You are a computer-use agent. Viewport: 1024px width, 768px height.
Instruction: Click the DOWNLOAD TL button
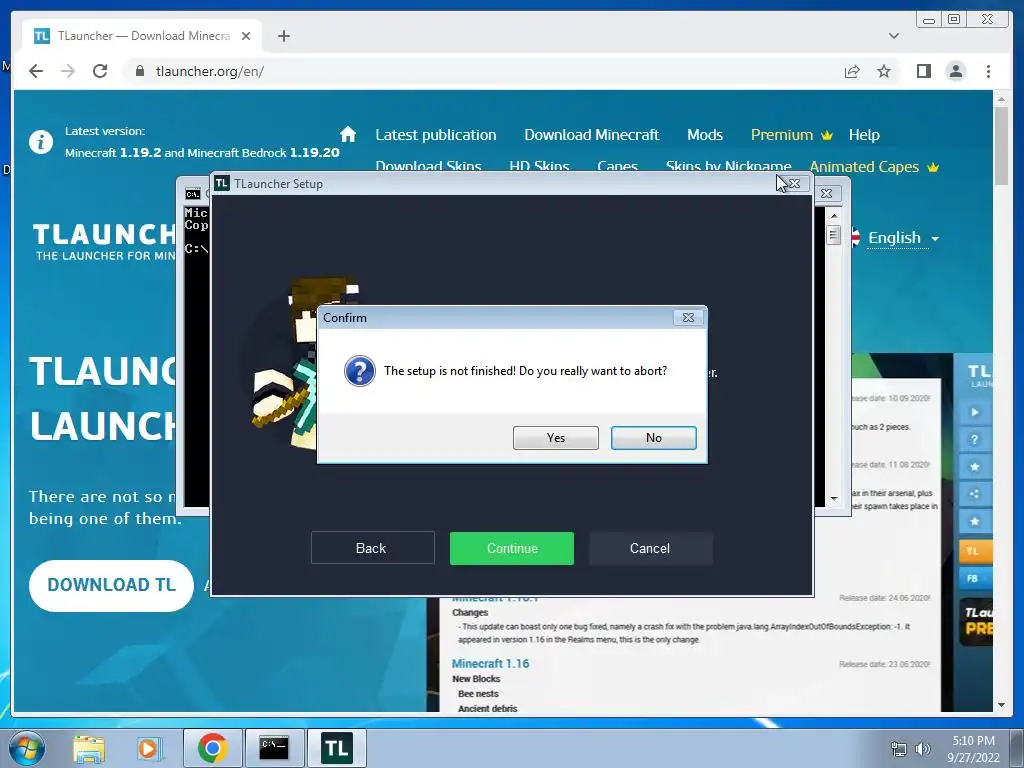pos(111,584)
